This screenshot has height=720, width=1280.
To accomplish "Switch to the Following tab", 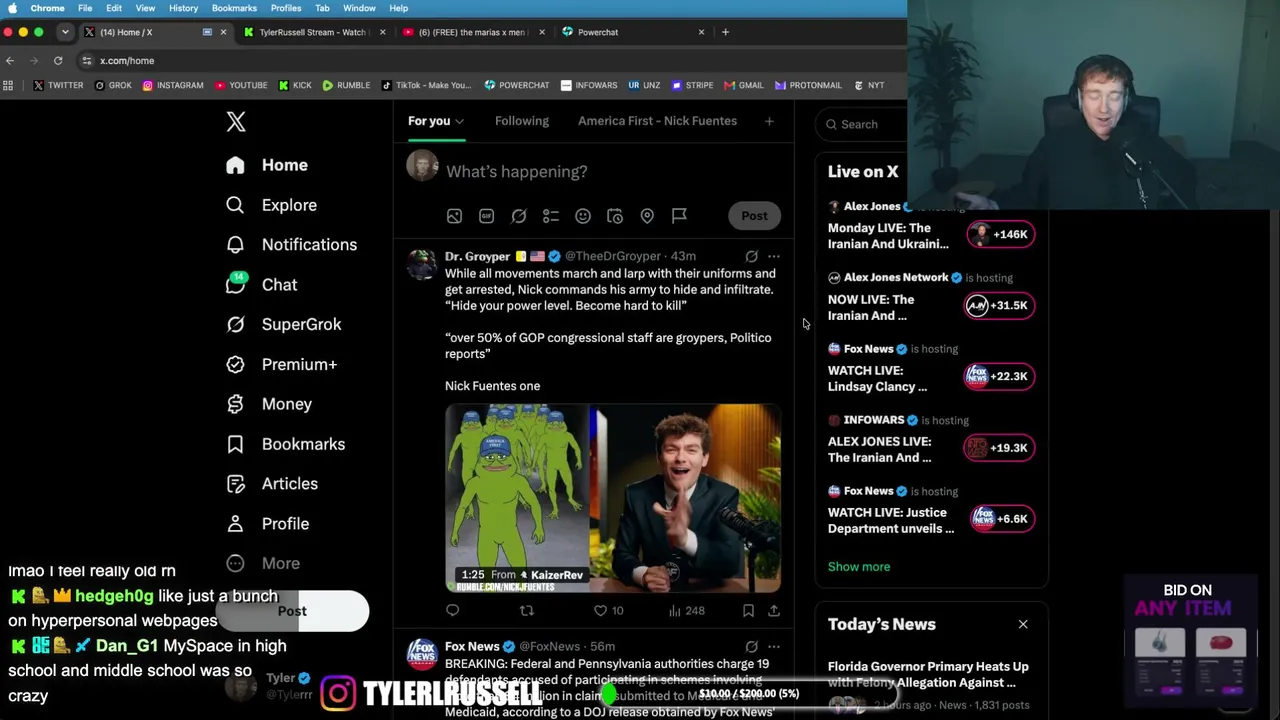I will (522, 121).
